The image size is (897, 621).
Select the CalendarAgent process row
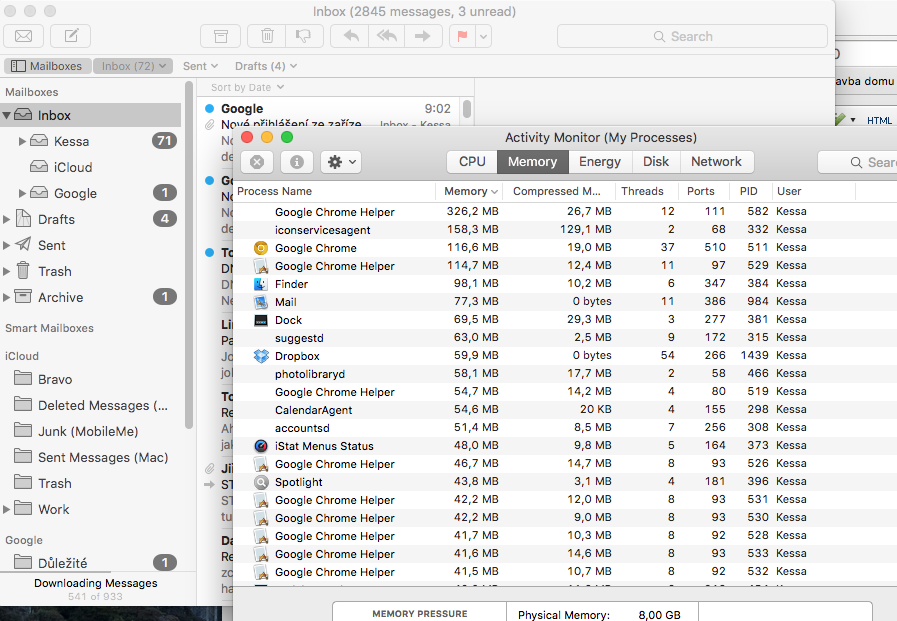[565, 410]
